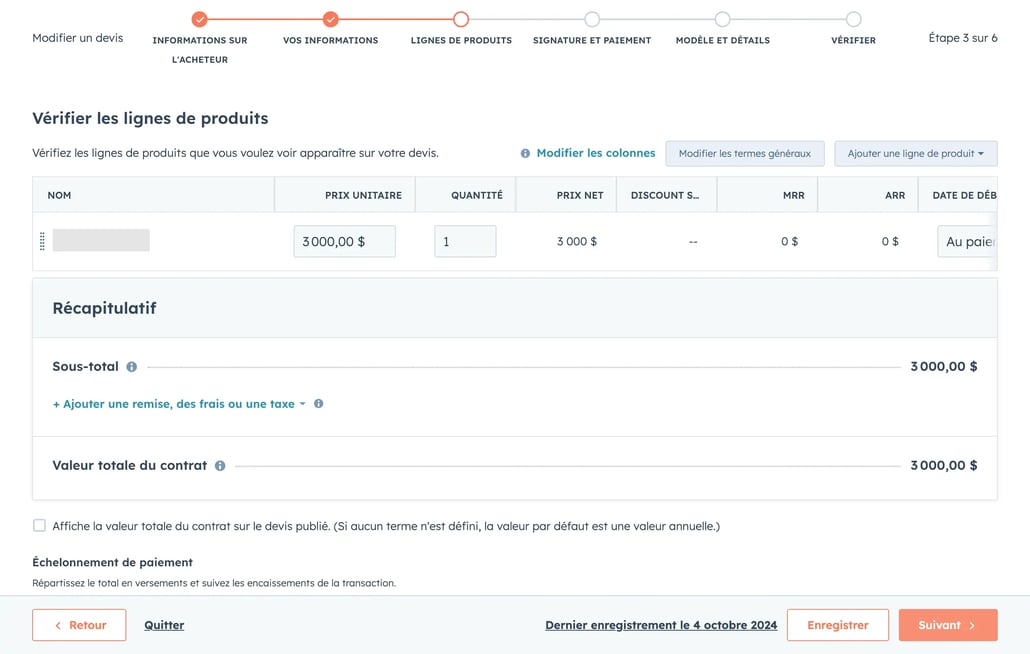1030x654 pixels.
Task: Click the Enregistrer button
Action: click(837, 625)
